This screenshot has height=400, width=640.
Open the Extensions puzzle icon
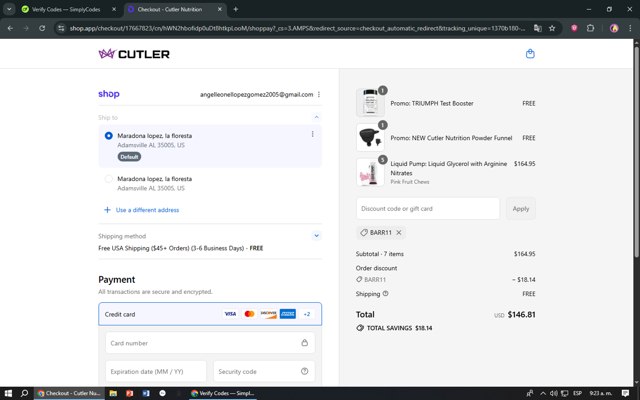click(x=590, y=28)
